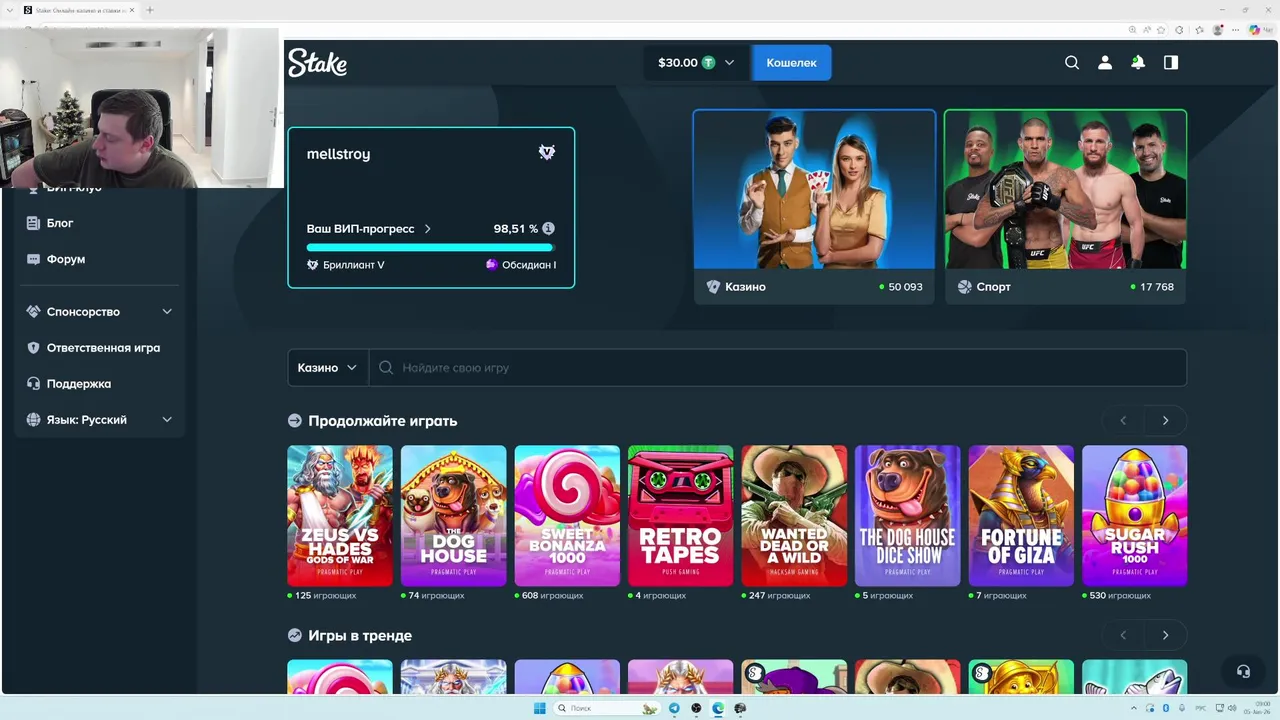The height and width of the screenshot is (720, 1280).
Task: Expand the Язык: Русский language chevron
Action: point(167,420)
